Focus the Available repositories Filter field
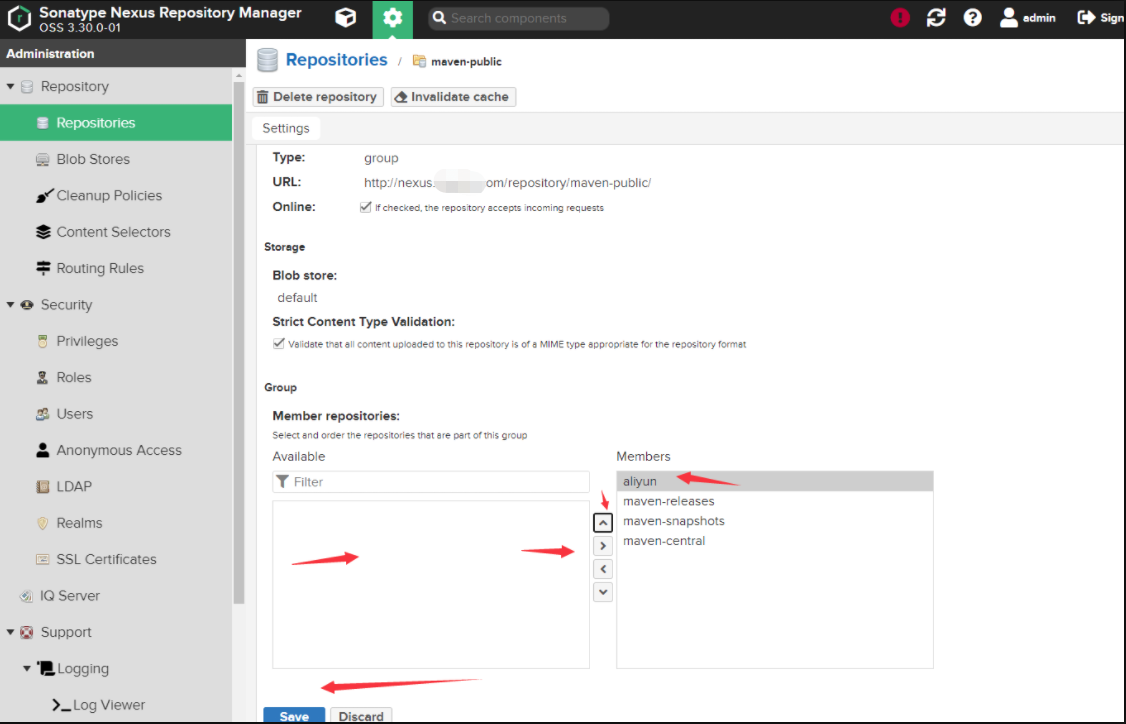This screenshot has height=724, width=1126. 431,482
